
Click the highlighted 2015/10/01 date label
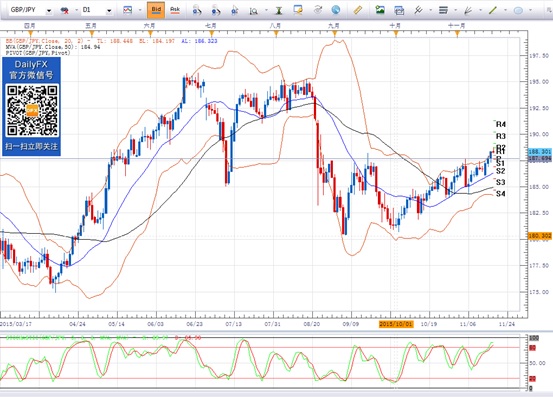click(396, 324)
